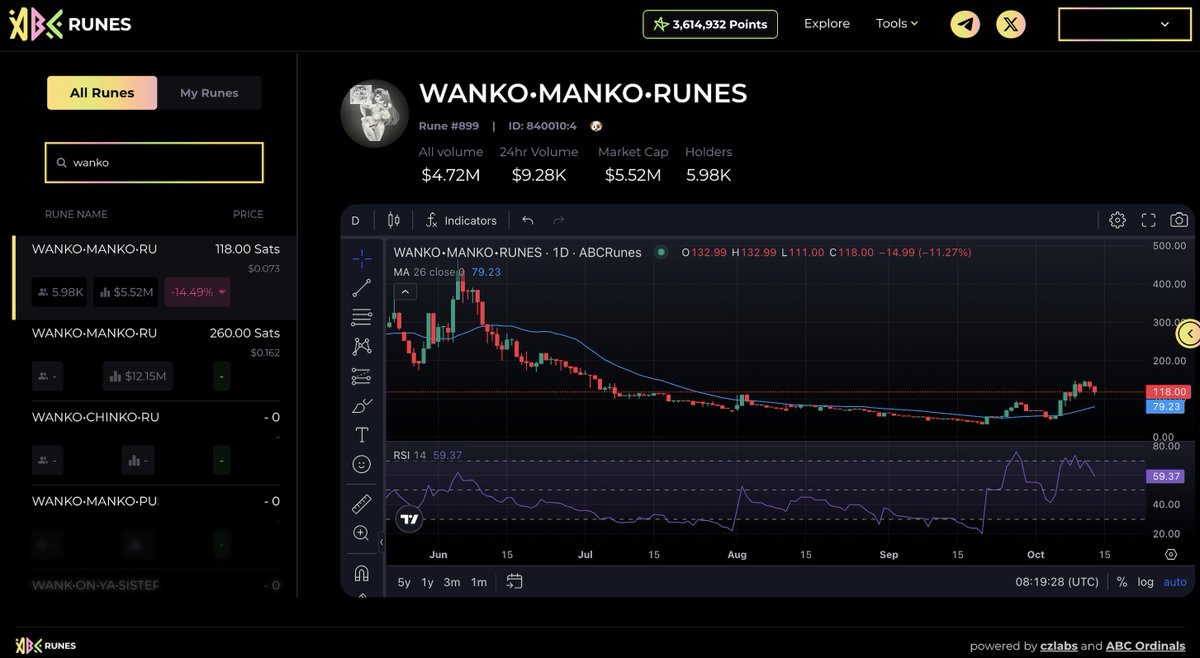Select the trend line drawing tool
The image size is (1200, 658).
pos(361,288)
